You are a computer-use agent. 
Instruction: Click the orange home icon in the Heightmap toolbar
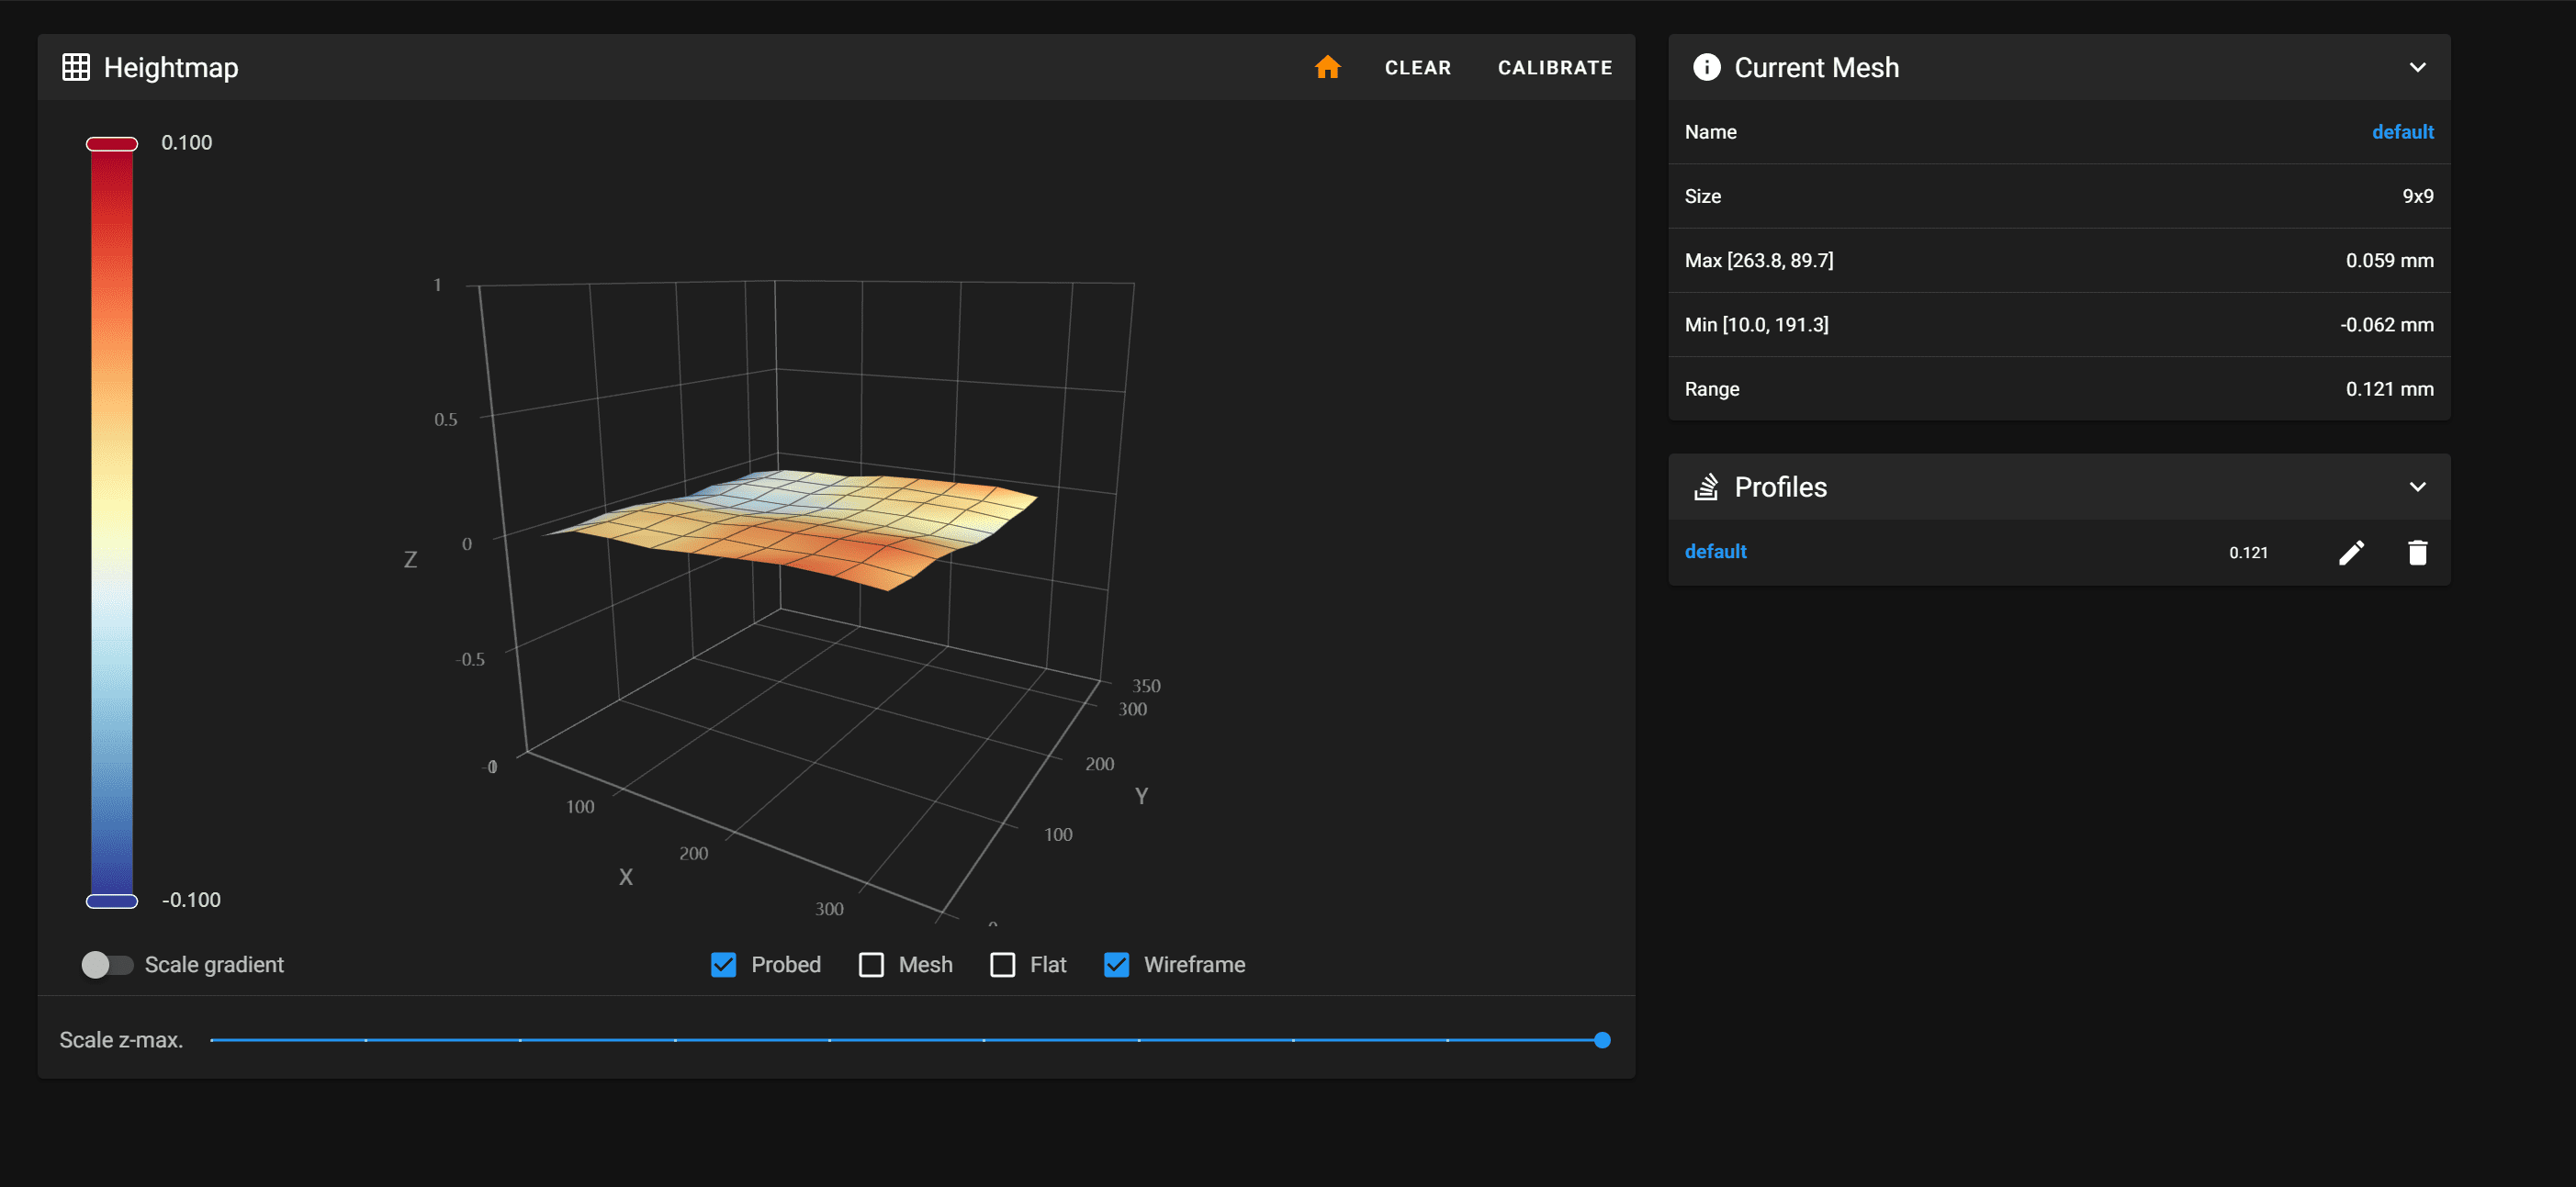[x=1327, y=67]
